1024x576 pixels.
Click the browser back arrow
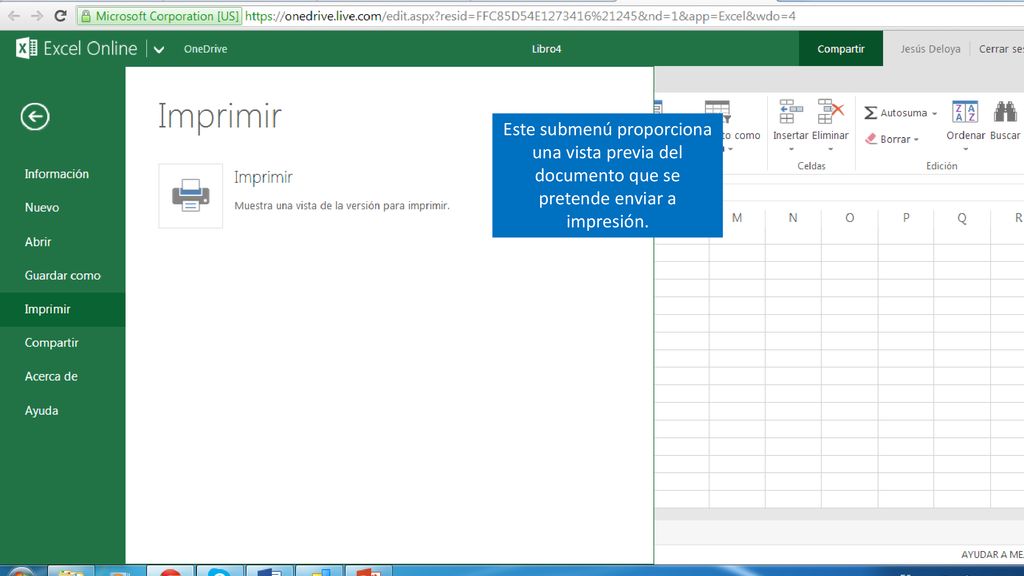click(x=14, y=16)
